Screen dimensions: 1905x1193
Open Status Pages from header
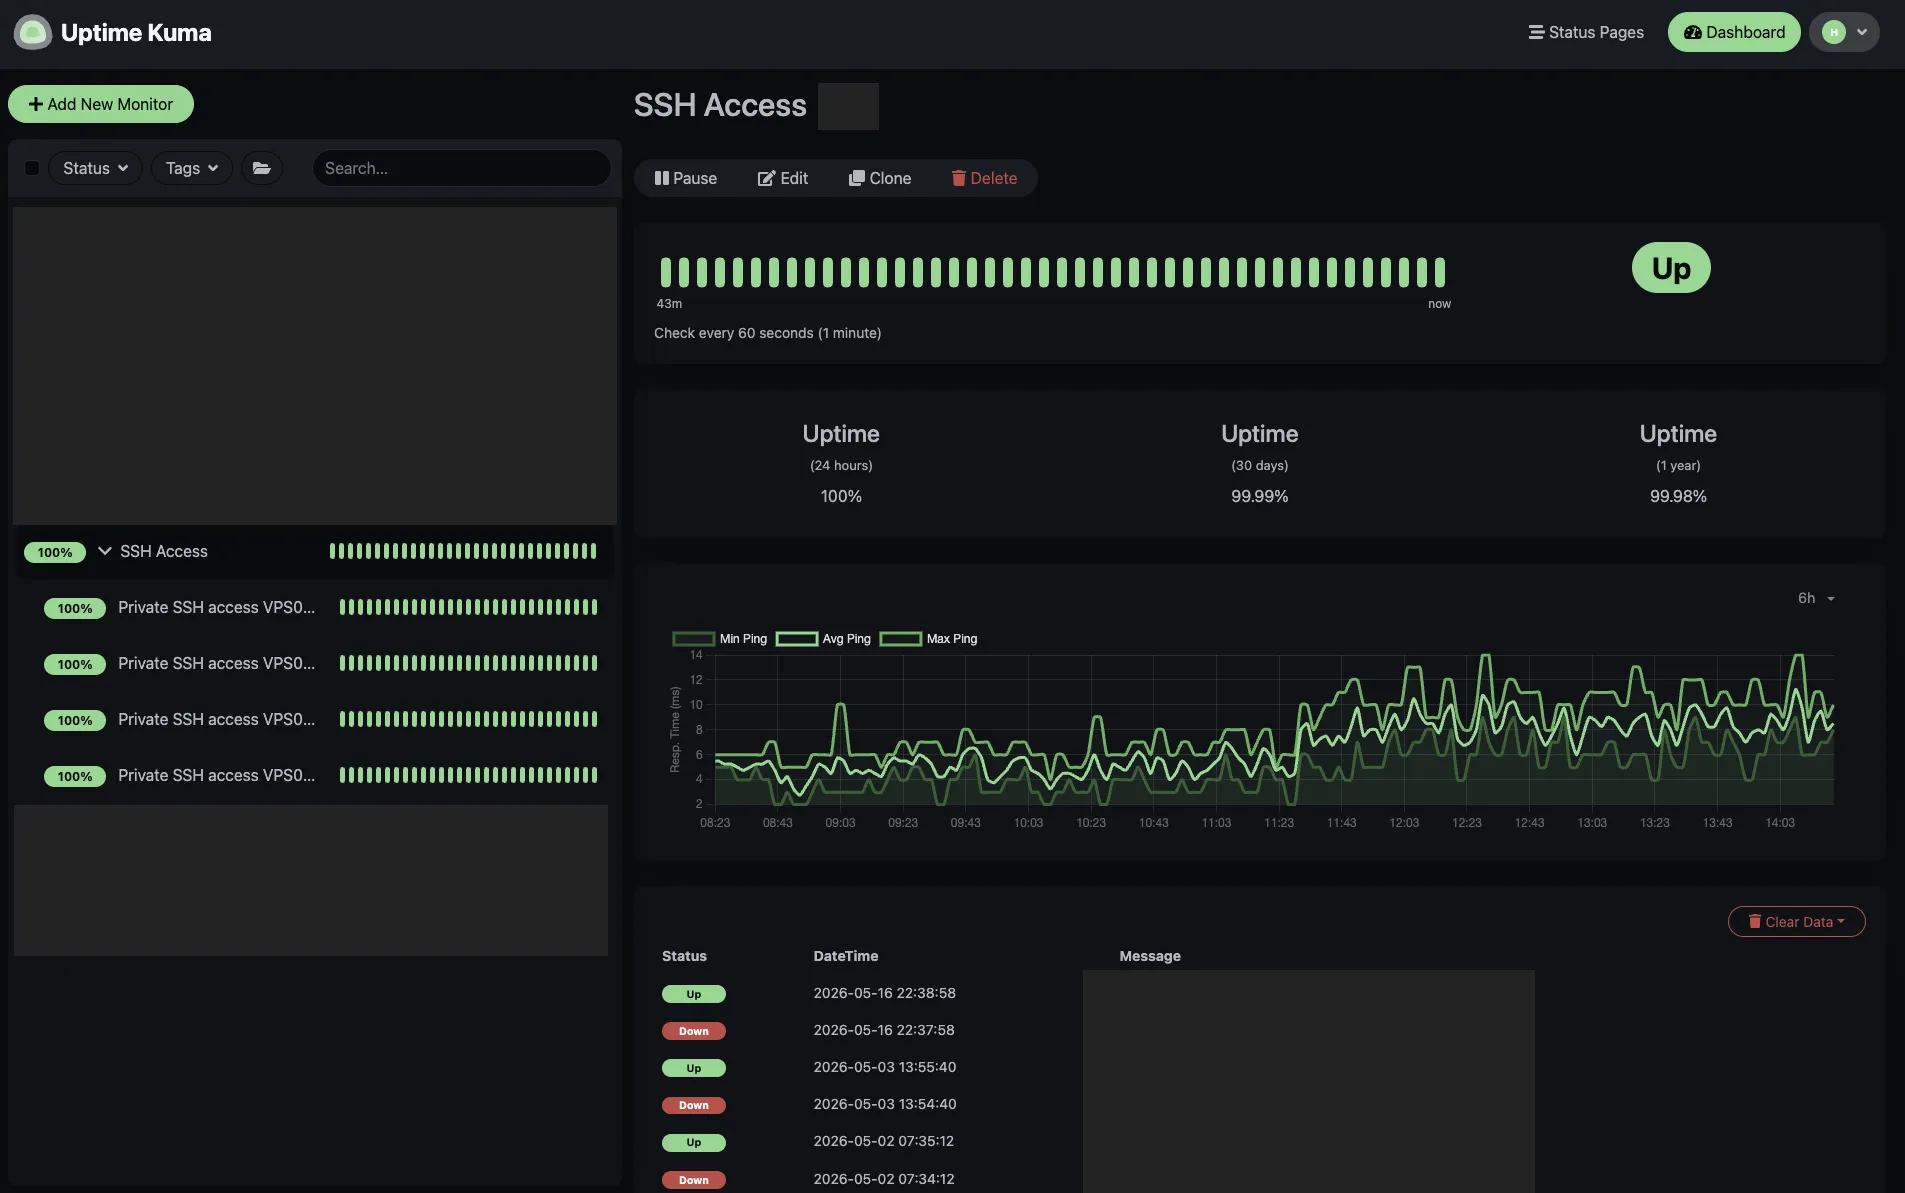(1586, 32)
